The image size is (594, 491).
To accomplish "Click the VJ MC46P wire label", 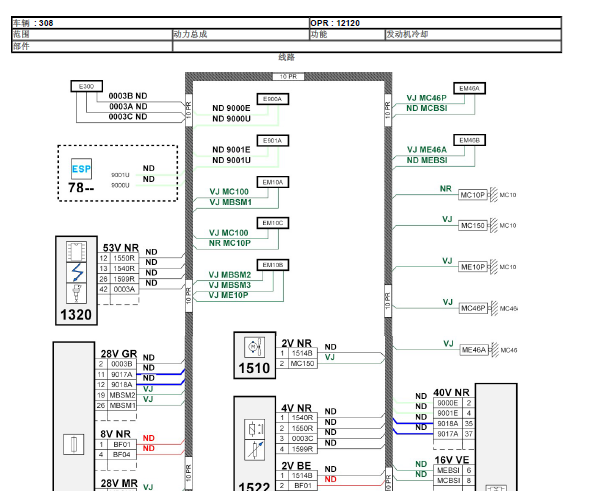I will (427, 98).
